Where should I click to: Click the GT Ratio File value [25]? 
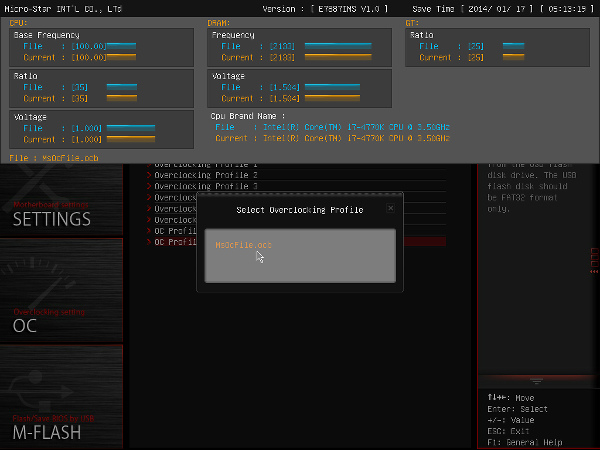pyautogui.click(x=476, y=46)
